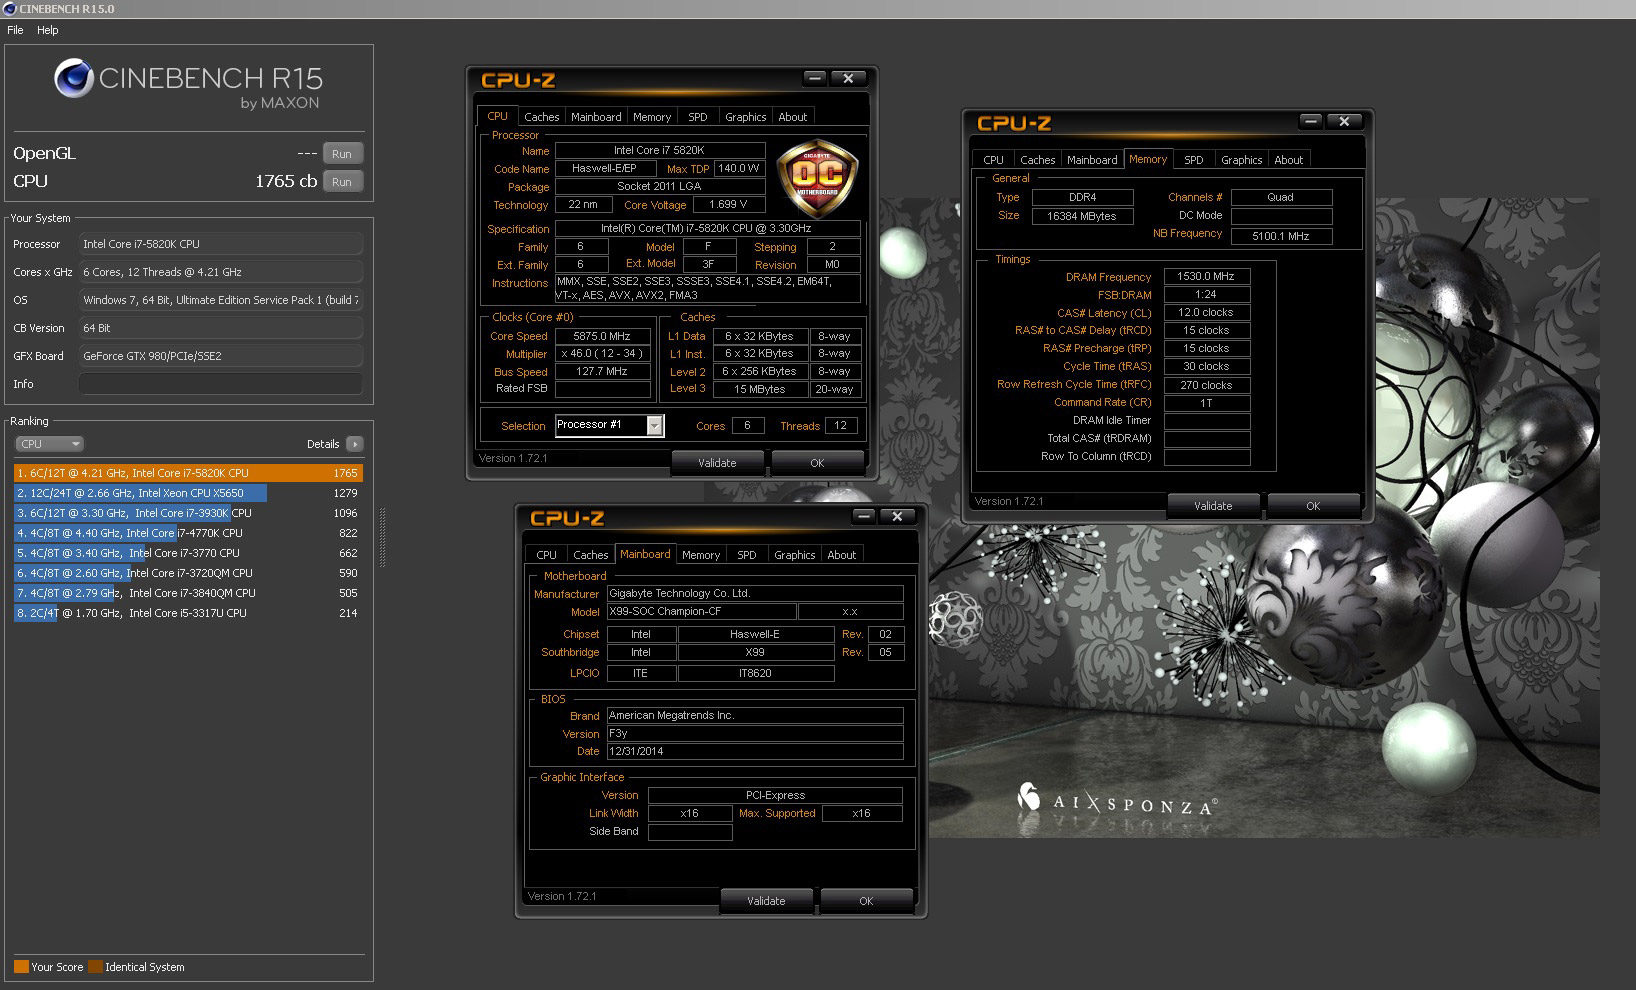The height and width of the screenshot is (990, 1636).
Task: Select the Core i7-3840QM ranking row
Action: click(188, 593)
